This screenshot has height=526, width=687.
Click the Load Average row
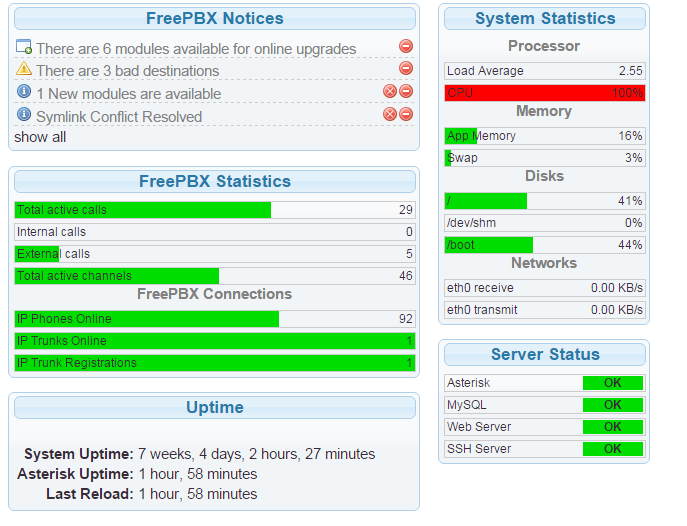point(545,71)
